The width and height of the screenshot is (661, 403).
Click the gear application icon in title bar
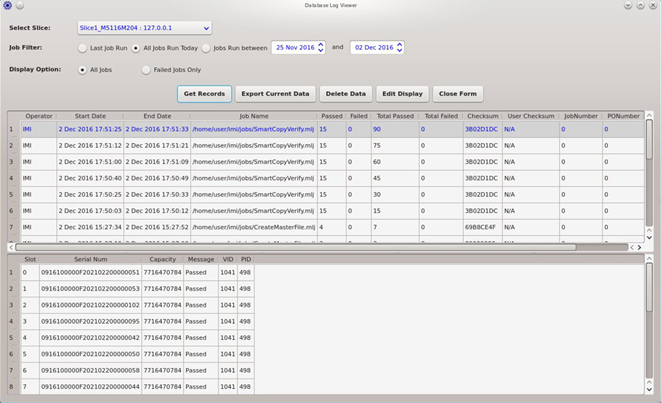7,5
